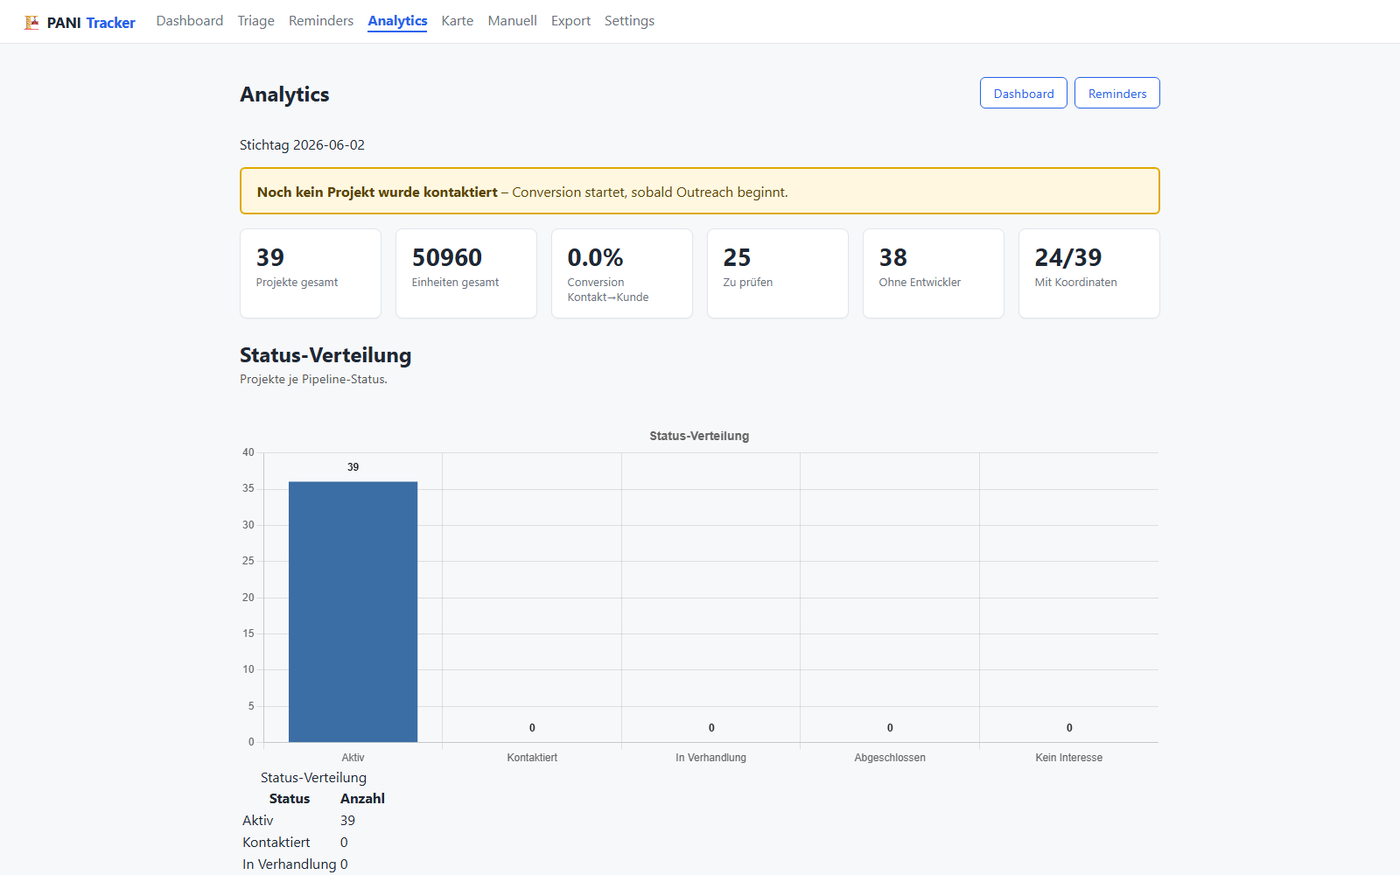Click 'Projekte je Pipeline-Status.' subtitle
Viewport: 1400px width, 875px height.
[314, 379]
